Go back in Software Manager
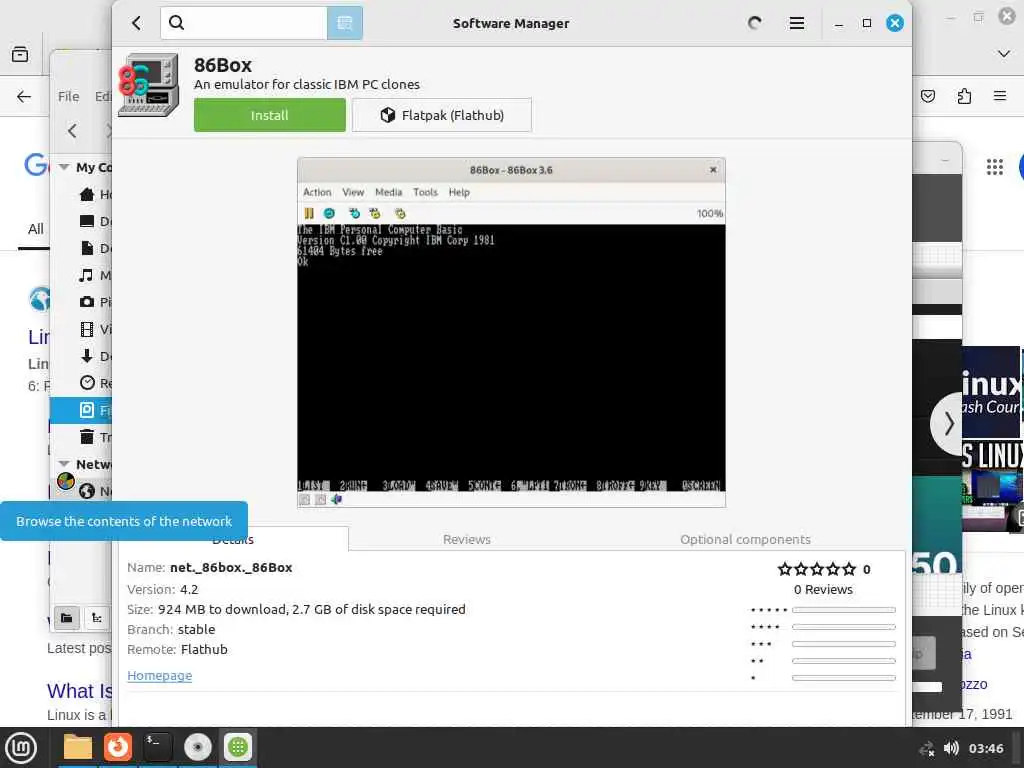 coord(136,24)
